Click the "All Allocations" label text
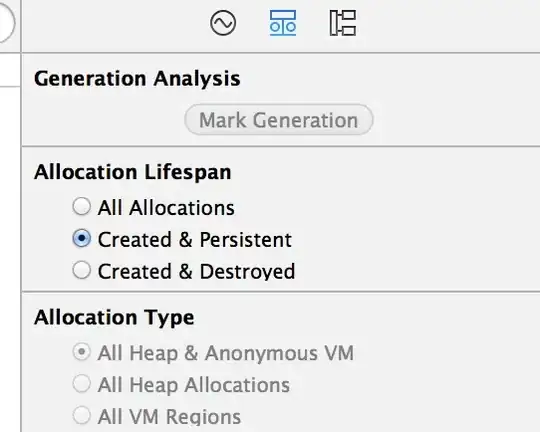 [x=166, y=208]
